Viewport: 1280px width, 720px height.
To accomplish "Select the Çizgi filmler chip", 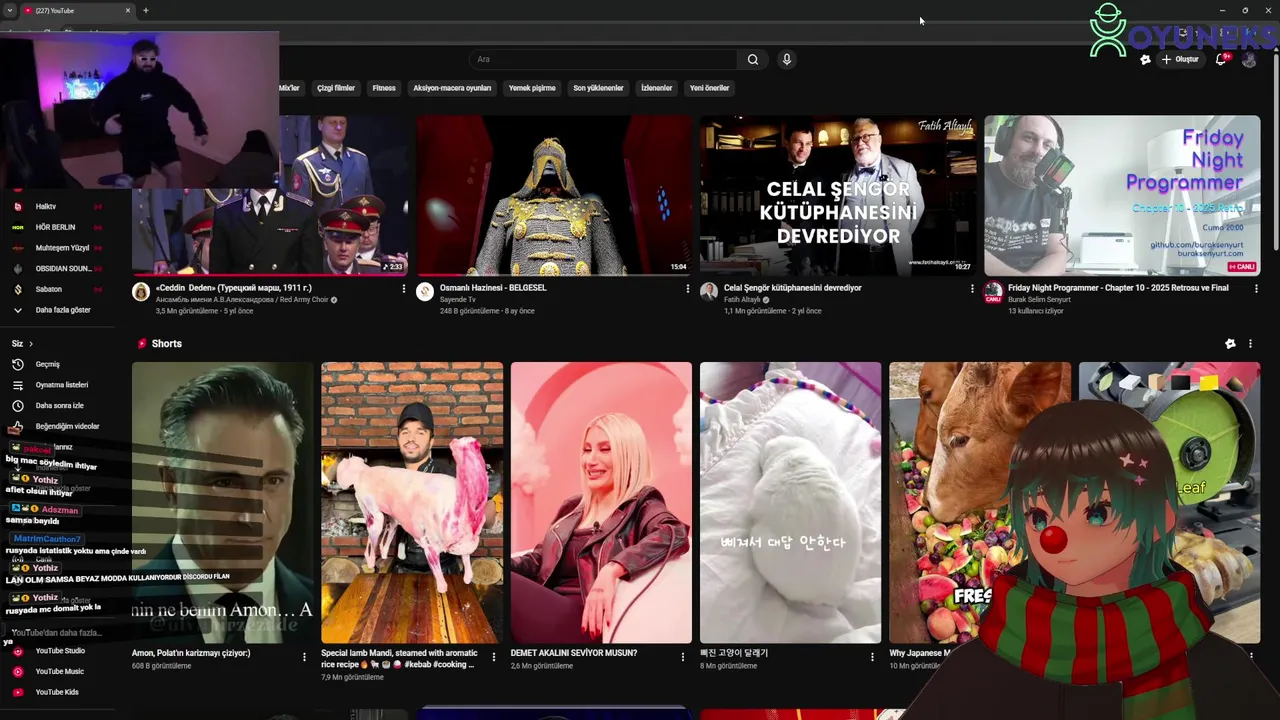I will [x=336, y=88].
